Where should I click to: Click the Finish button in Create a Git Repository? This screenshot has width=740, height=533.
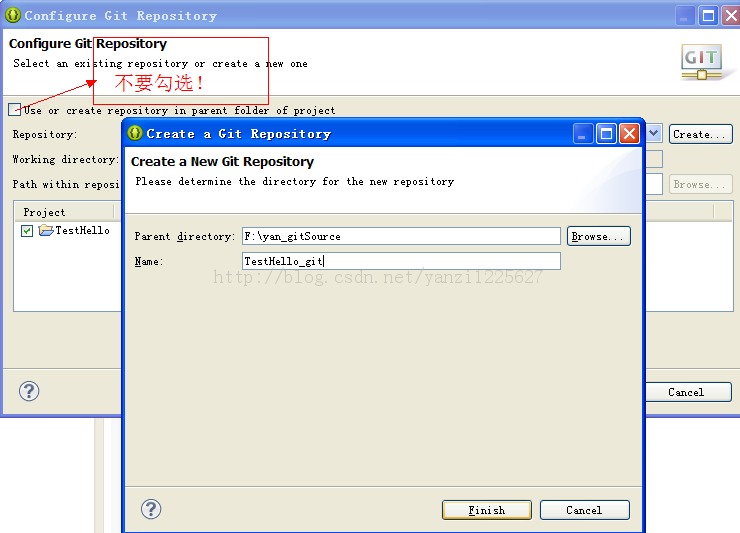[487, 510]
